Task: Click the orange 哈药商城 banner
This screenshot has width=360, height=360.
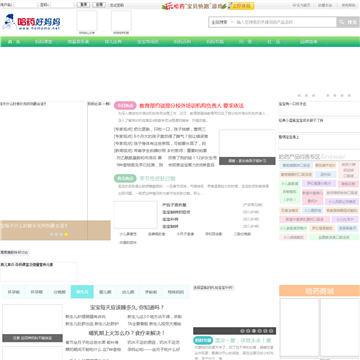Action: 319,291
